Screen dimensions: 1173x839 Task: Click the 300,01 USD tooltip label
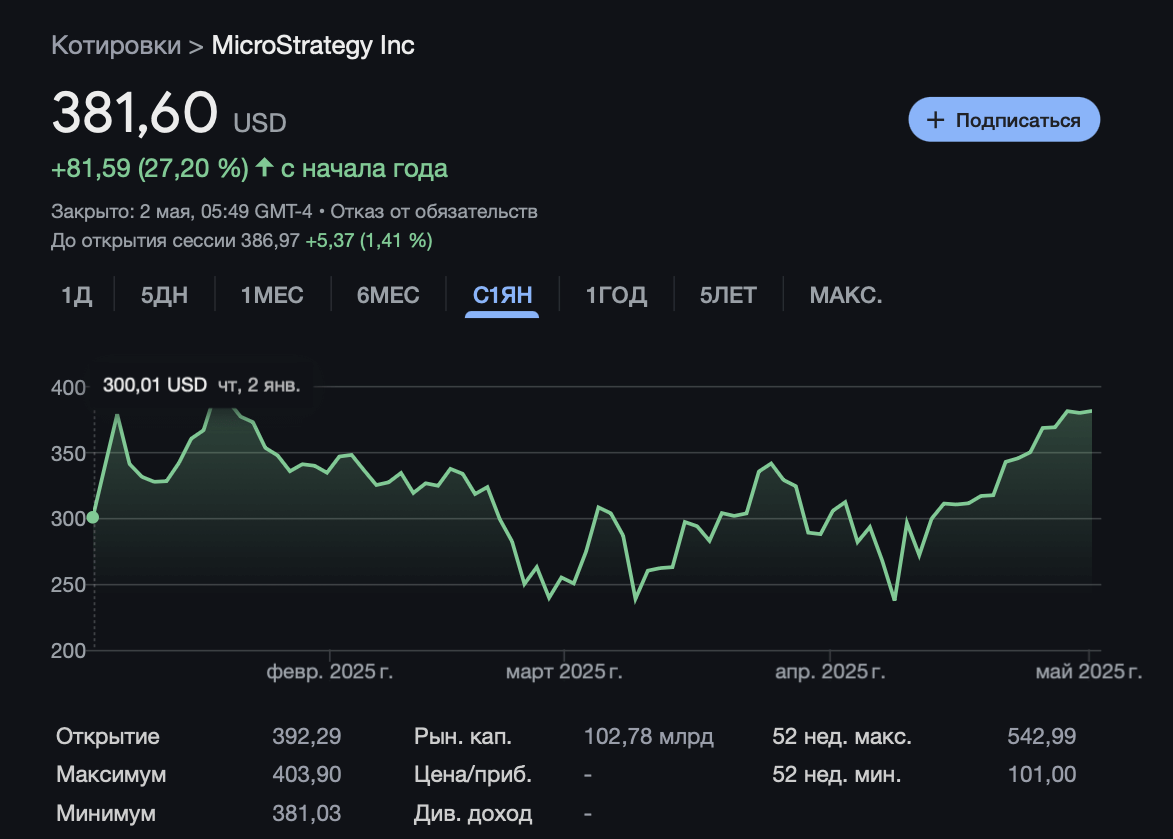155,385
